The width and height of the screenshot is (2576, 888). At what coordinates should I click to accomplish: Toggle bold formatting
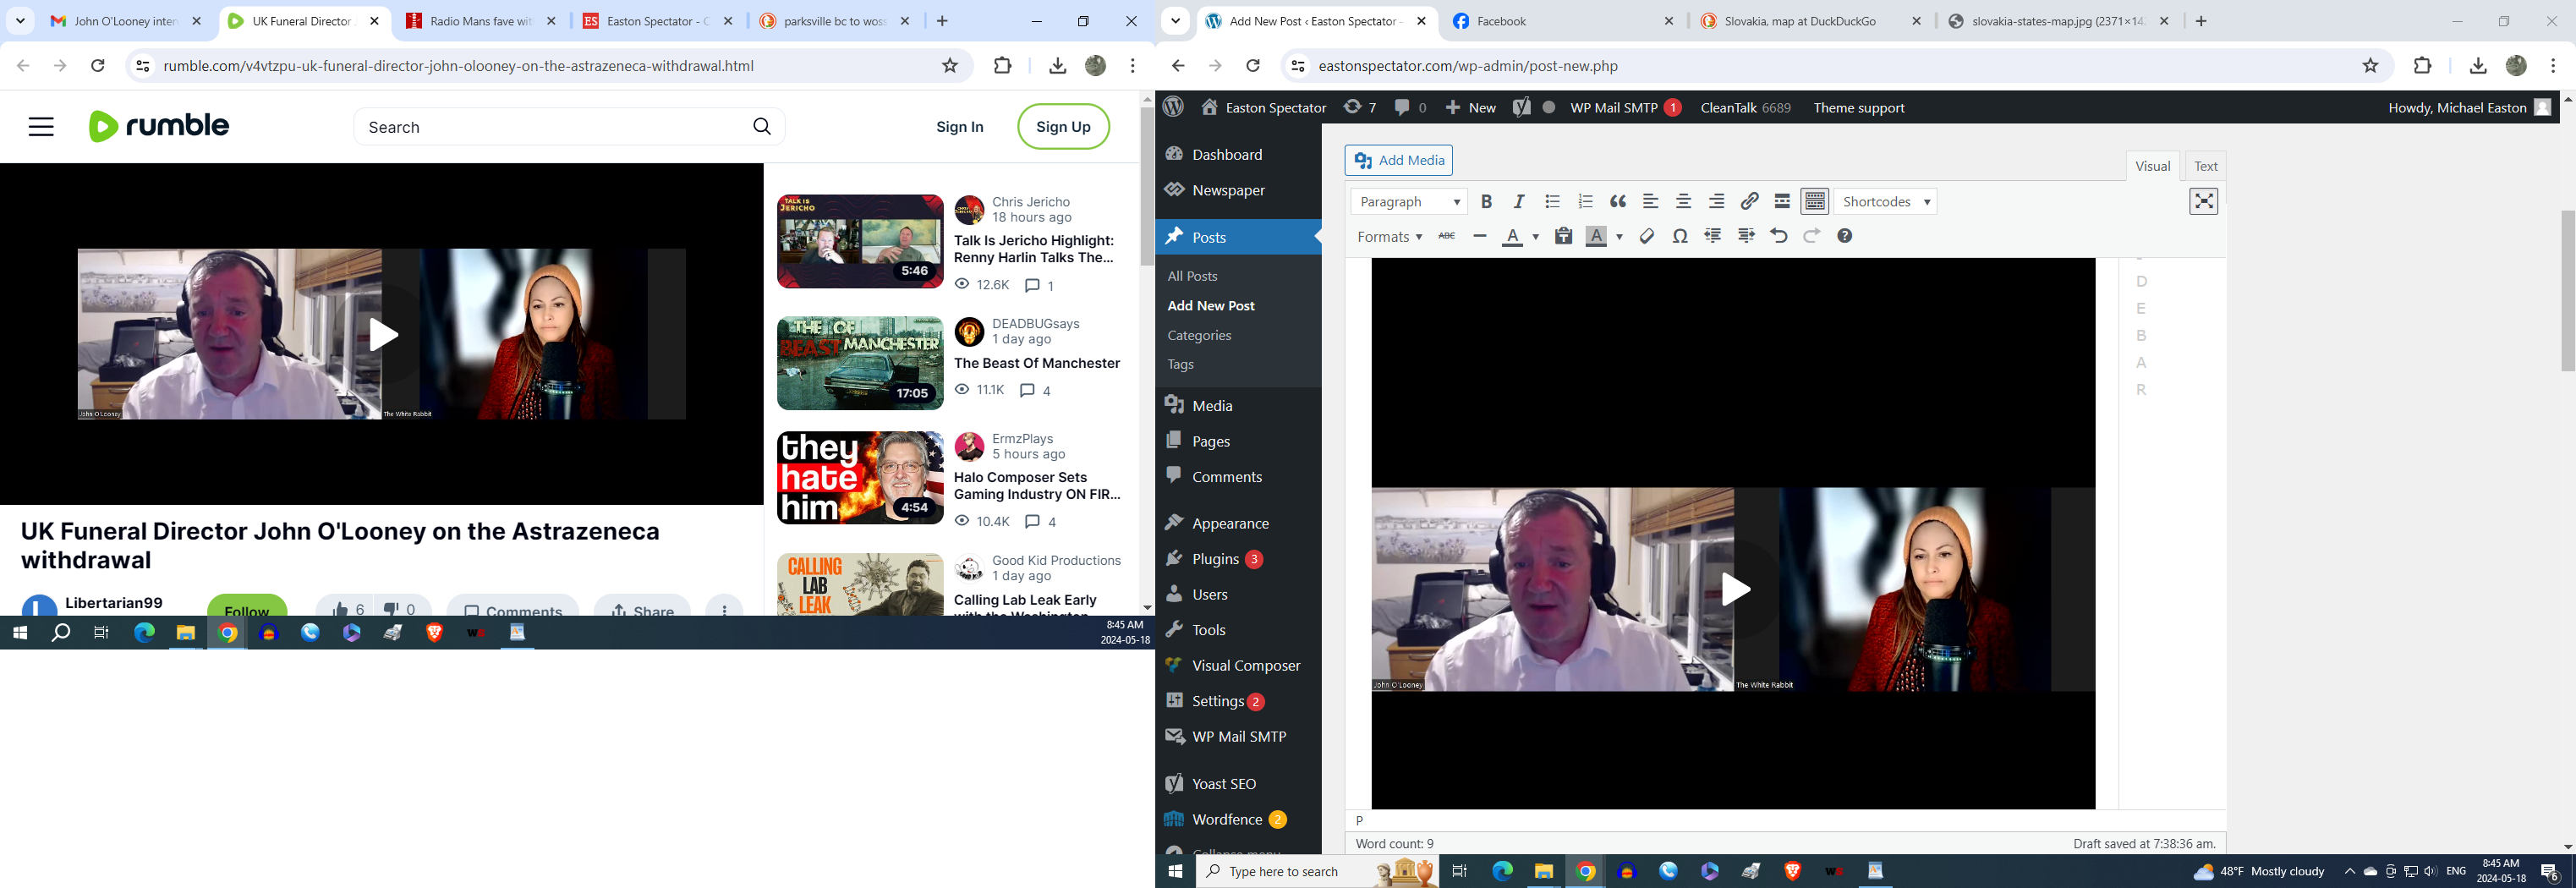[1486, 202]
